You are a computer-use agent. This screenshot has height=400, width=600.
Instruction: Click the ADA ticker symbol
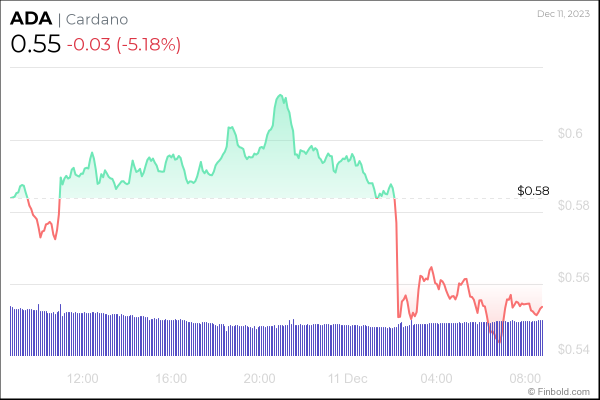point(30,19)
